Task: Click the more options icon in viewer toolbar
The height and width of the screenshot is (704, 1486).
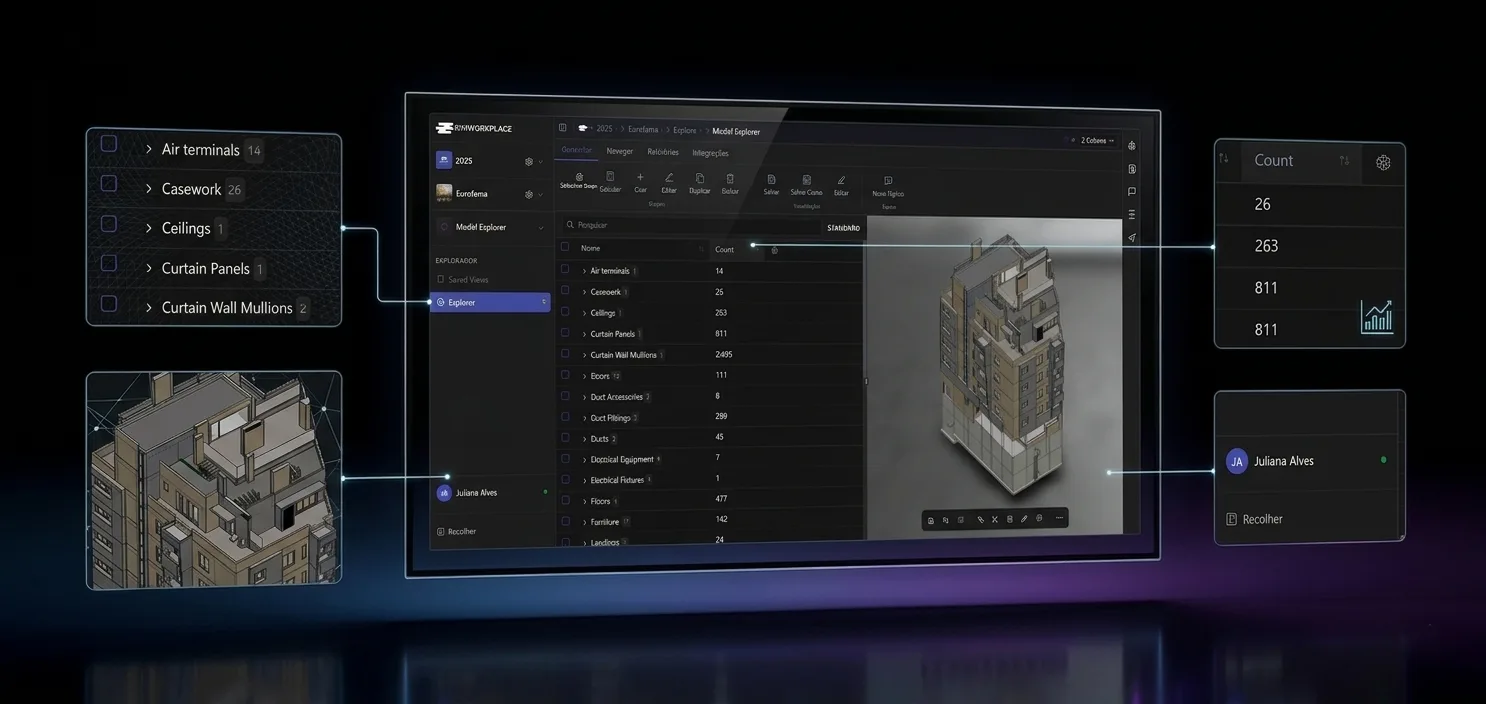Action: (x=1059, y=519)
